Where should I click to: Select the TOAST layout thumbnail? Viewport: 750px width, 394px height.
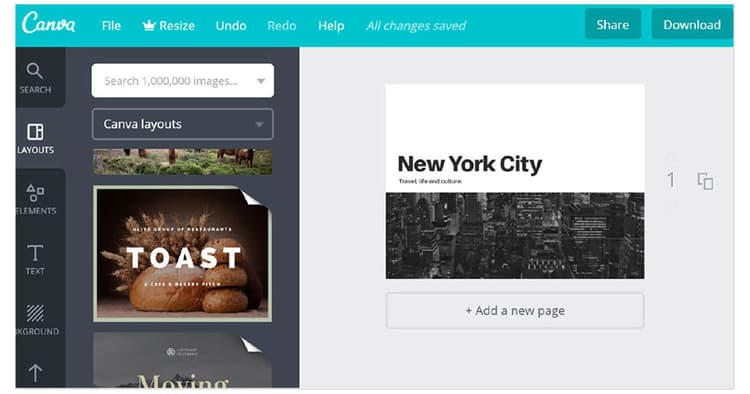(183, 254)
